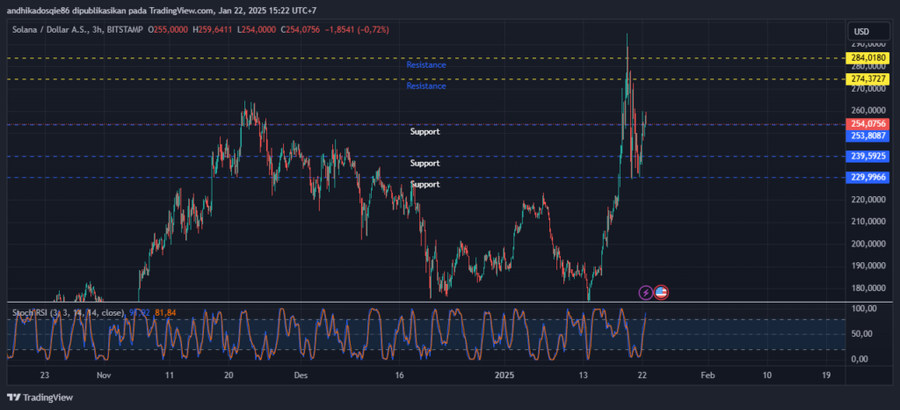
Task: Click the Resistance label below 274,3727 line
Action: (x=426, y=86)
